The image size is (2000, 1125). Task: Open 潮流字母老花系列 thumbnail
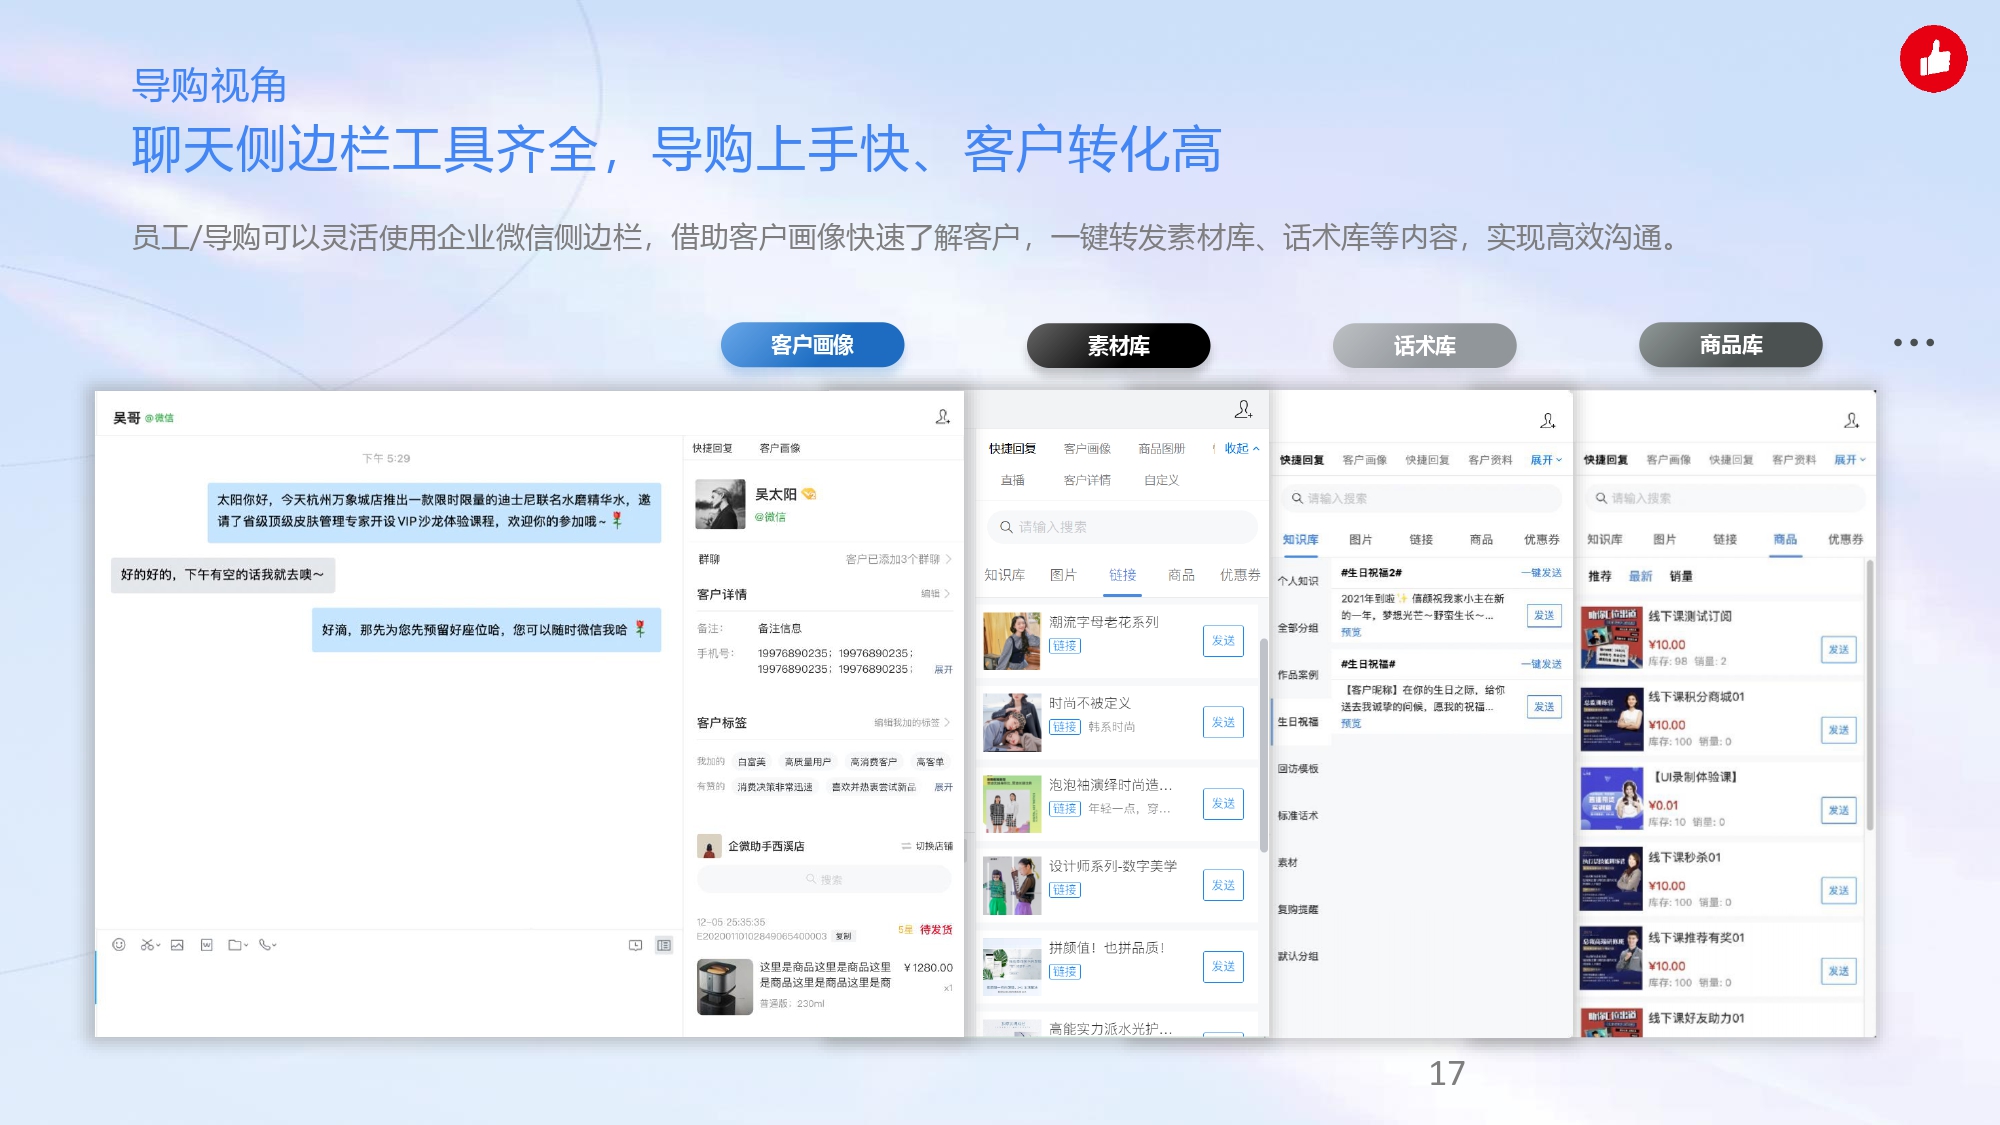point(1011,641)
